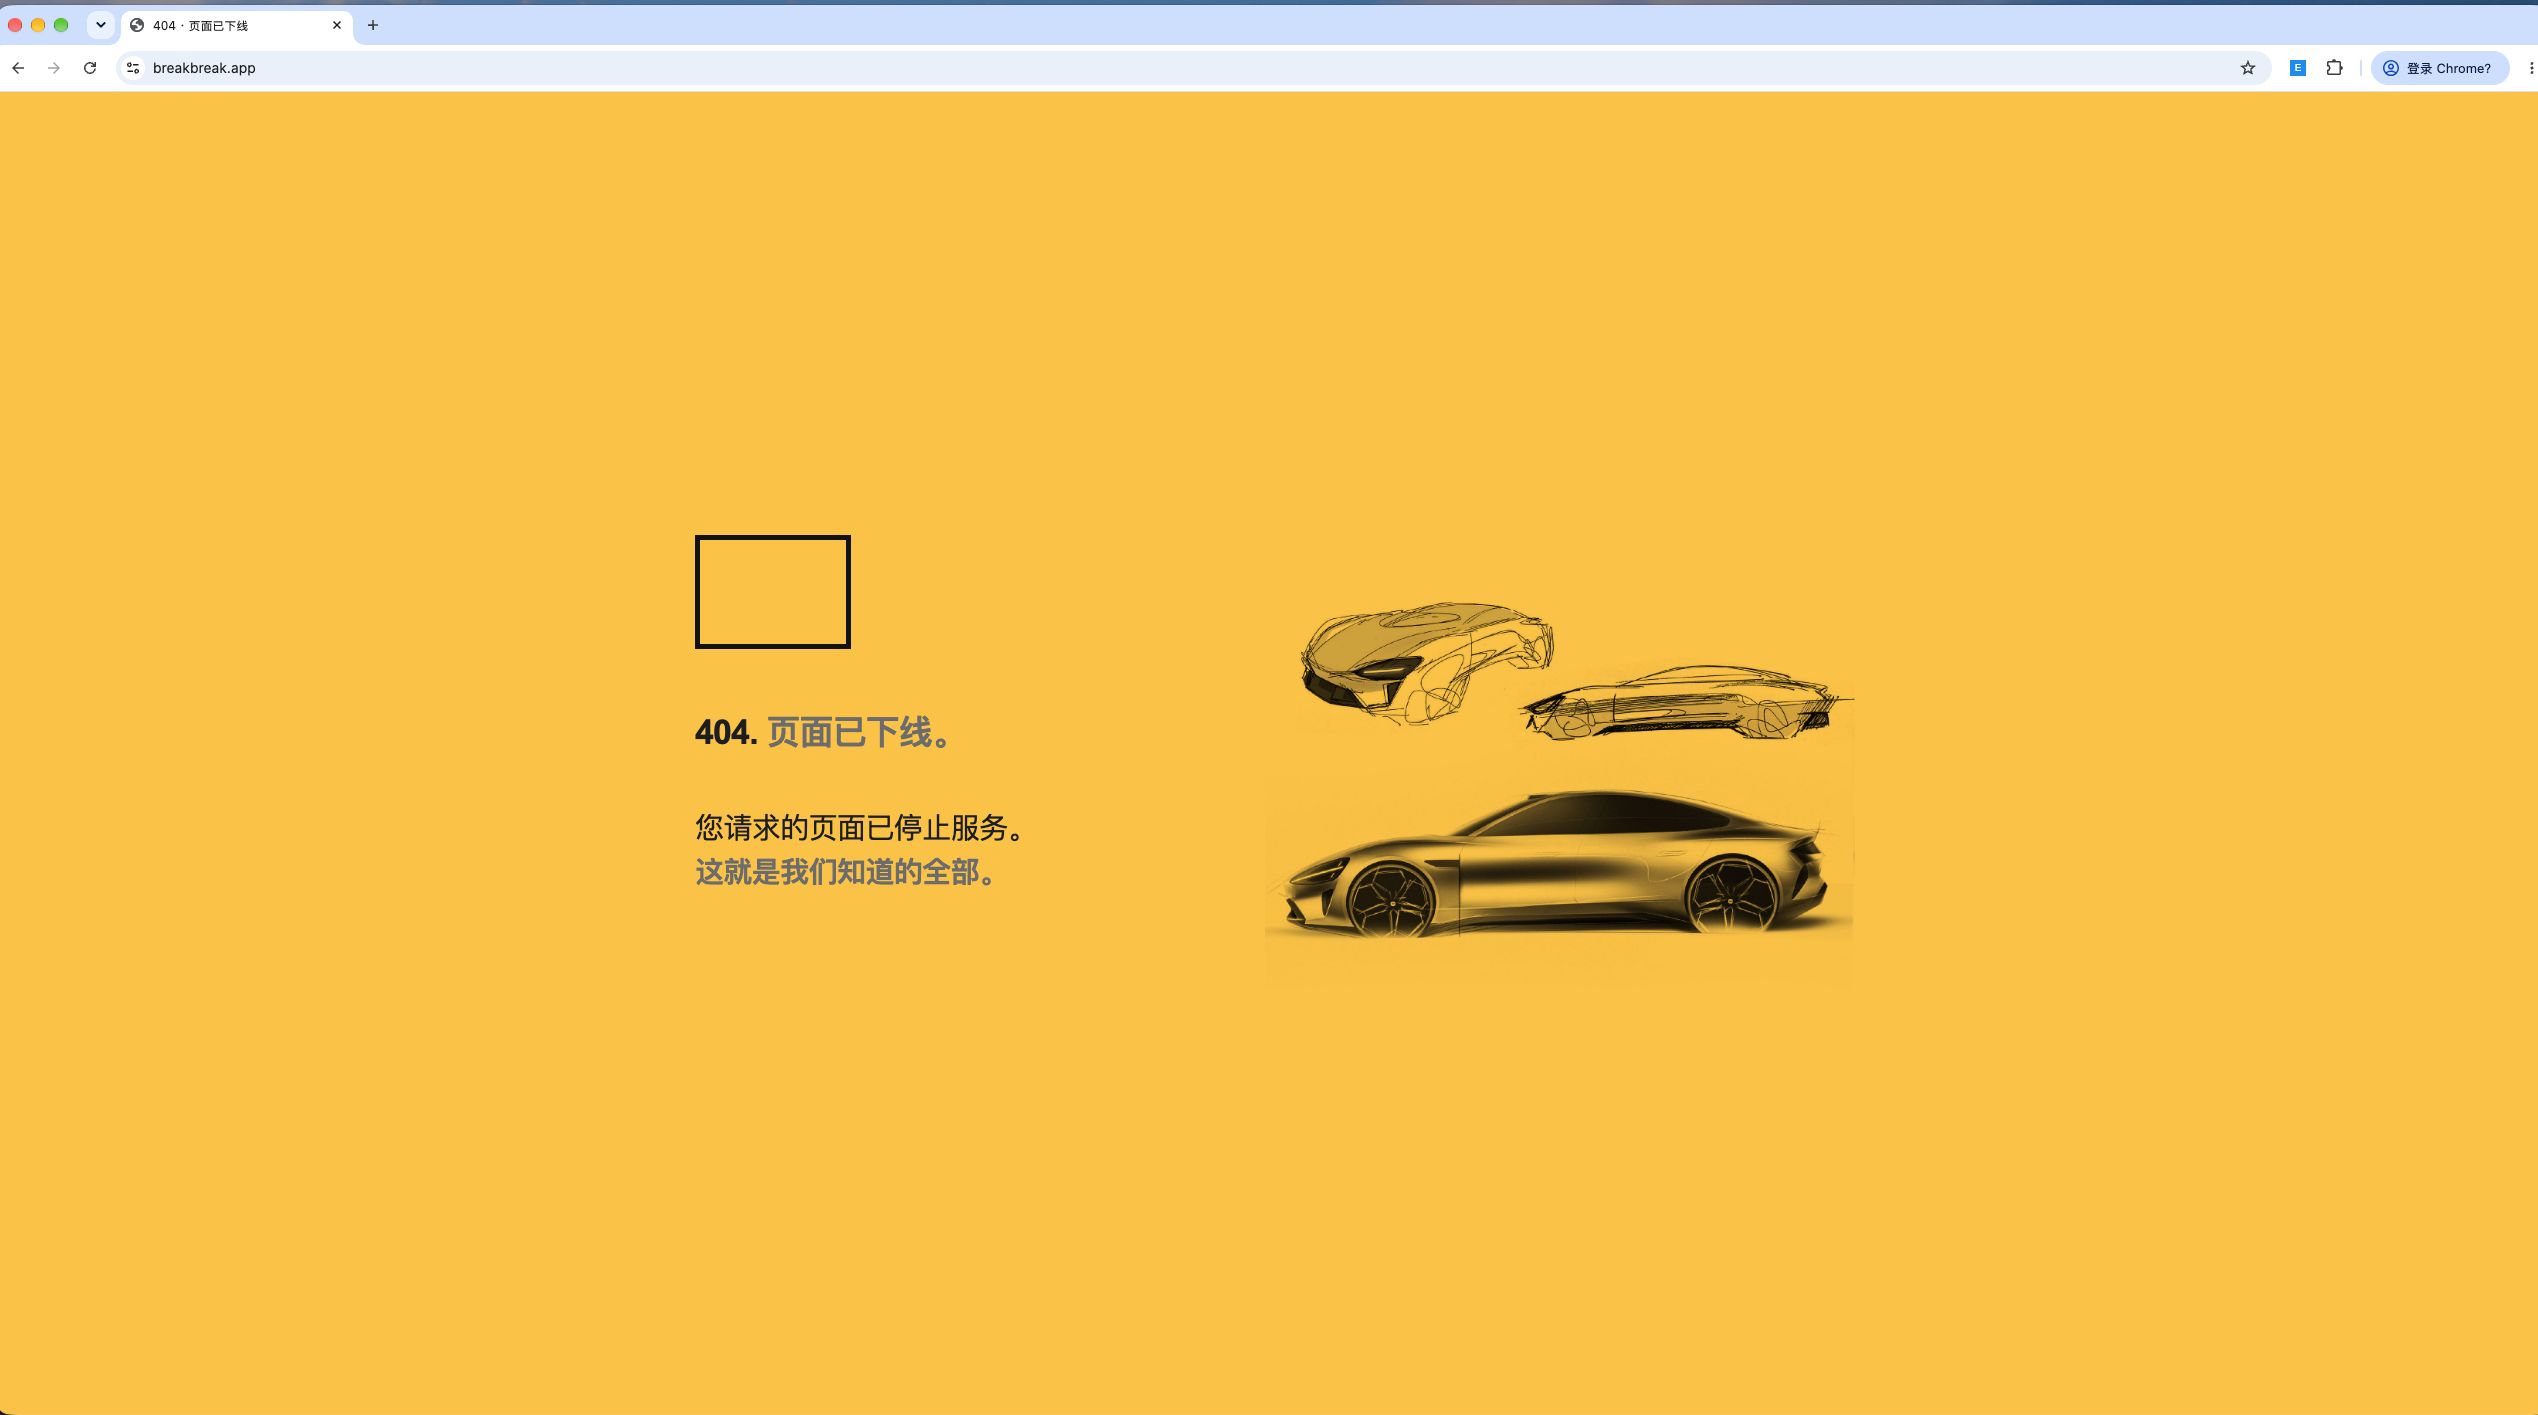
Task: Close the 404 · 页面已下线 tab
Action: click(x=337, y=25)
